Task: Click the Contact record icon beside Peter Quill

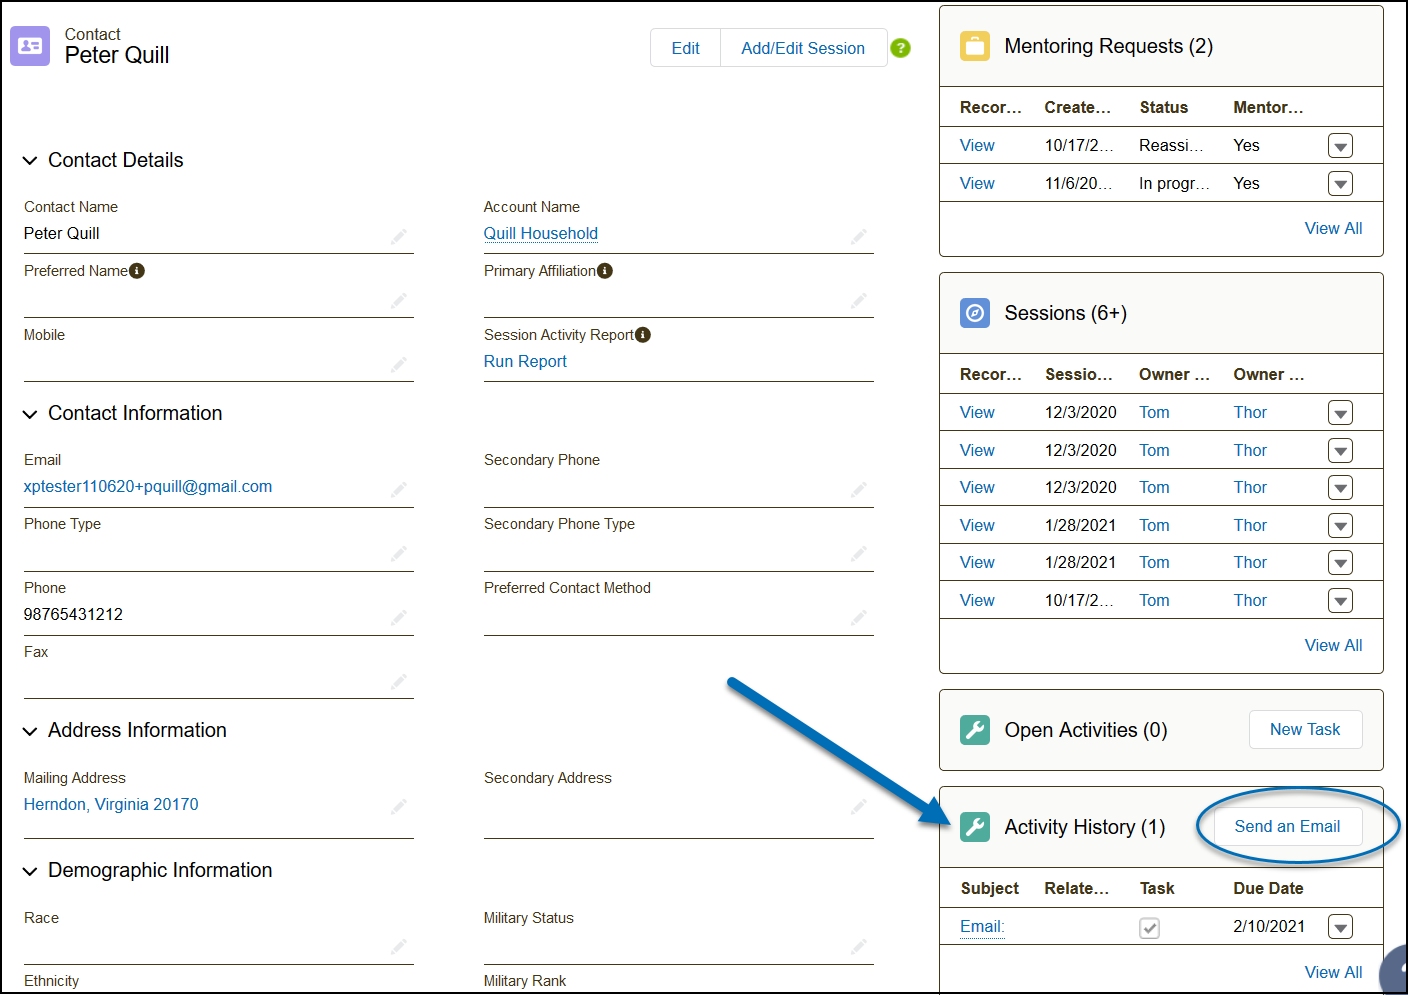Action: click(x=30, y=46)
